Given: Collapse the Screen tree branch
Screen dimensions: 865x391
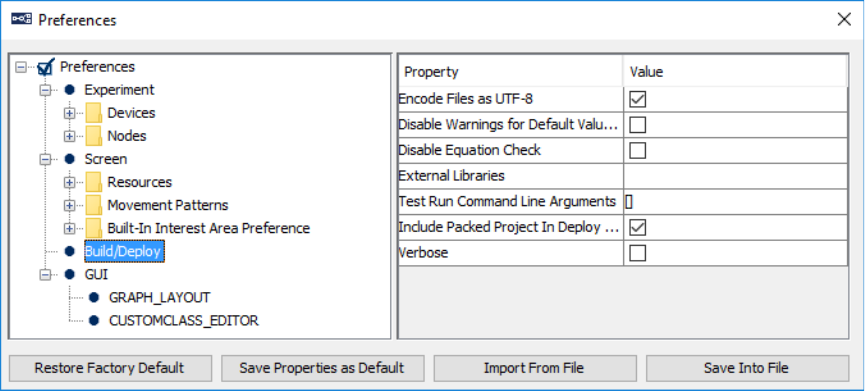Looking at the screenshot, I should [45, 159].
